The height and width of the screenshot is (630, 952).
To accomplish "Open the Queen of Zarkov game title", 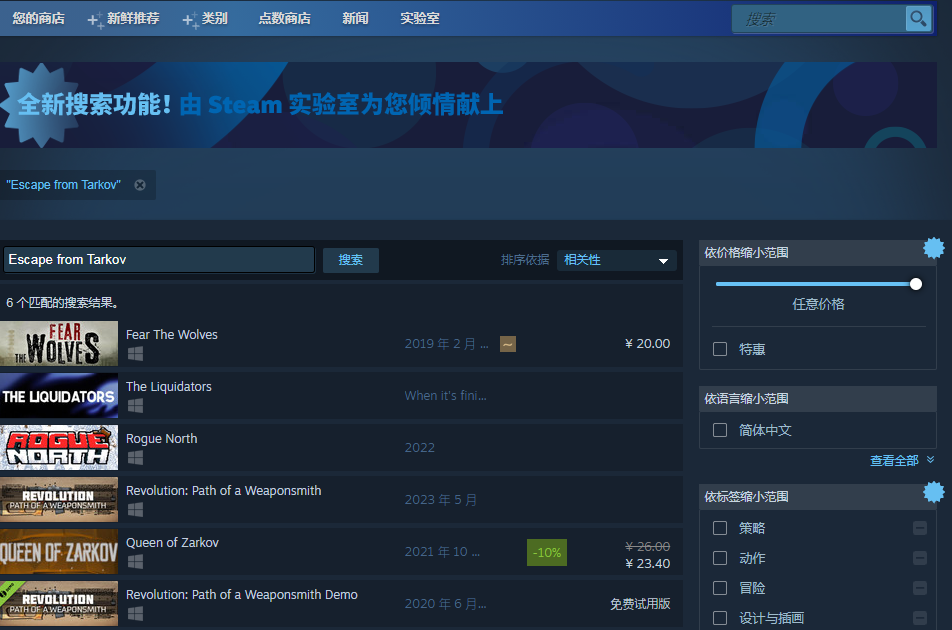I will 172,543.
